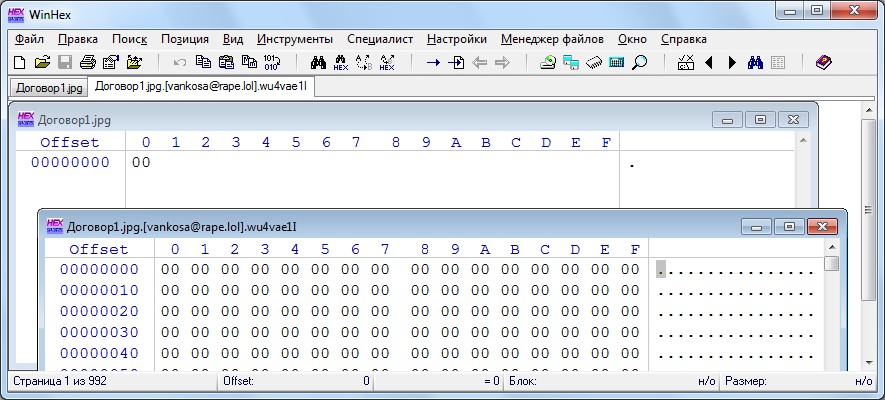Image resolution: width=885 pixels, height=400 pixels.
Task: Maximize the wu4vae1I encrypted file window
Action: (x=790, y=227)
